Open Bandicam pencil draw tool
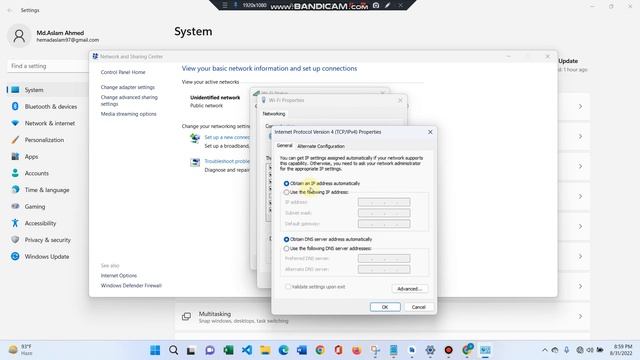 pos(387,5)
